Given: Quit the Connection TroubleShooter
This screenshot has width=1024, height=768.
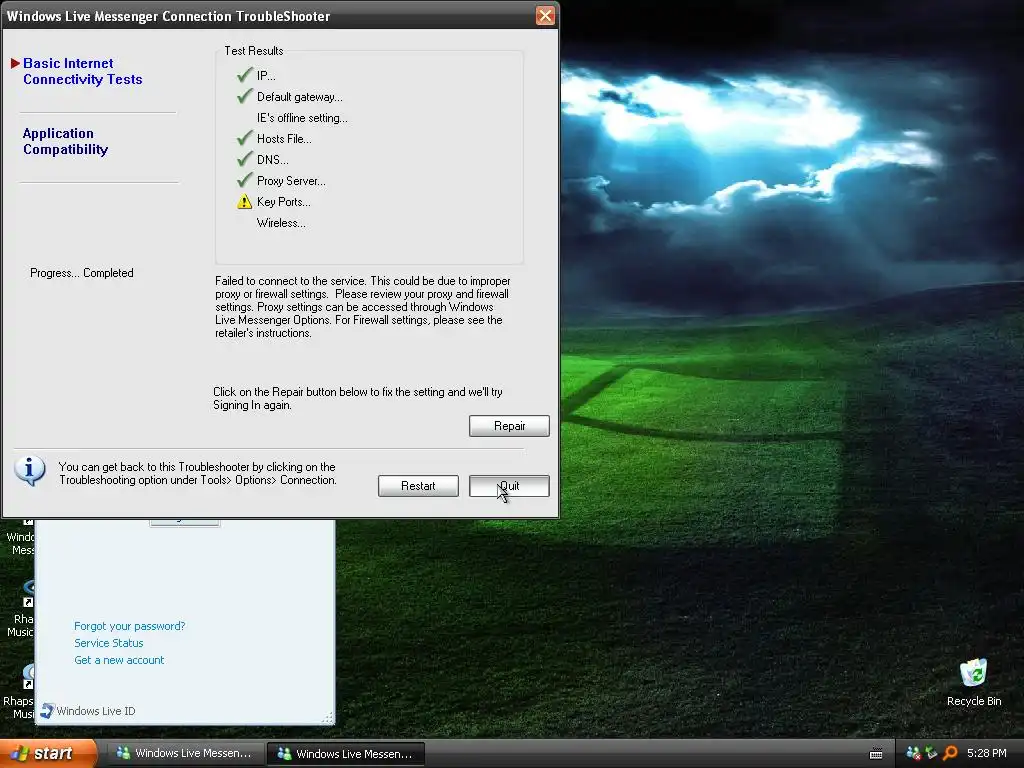Looking at the screenshot, I should 509,486.
